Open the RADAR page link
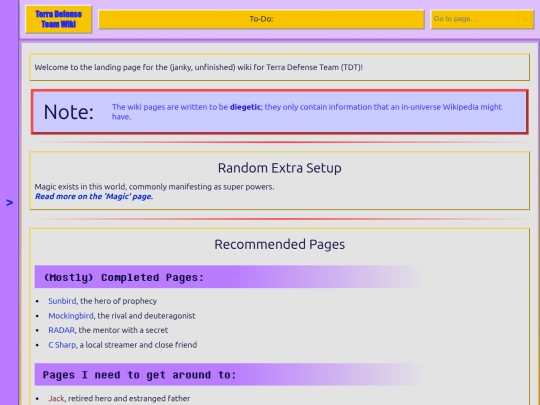 (61, 330)
